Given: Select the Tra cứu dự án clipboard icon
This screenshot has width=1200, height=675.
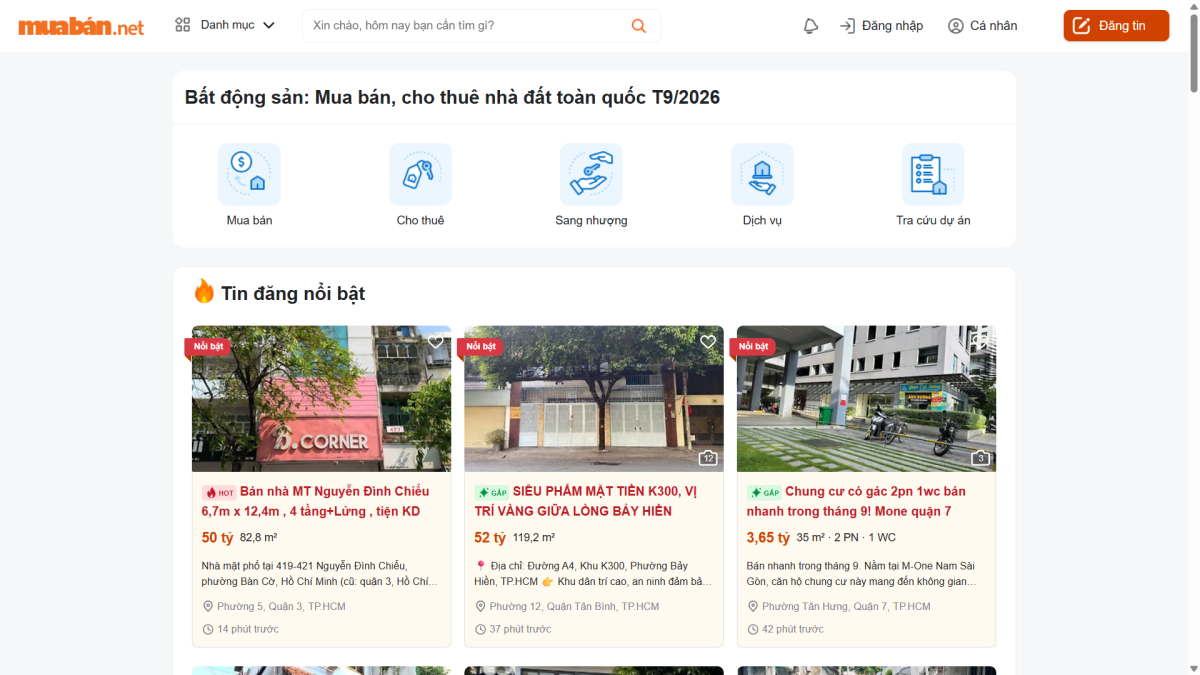Looking at the screenshot, I should click(x=933, y=174).
